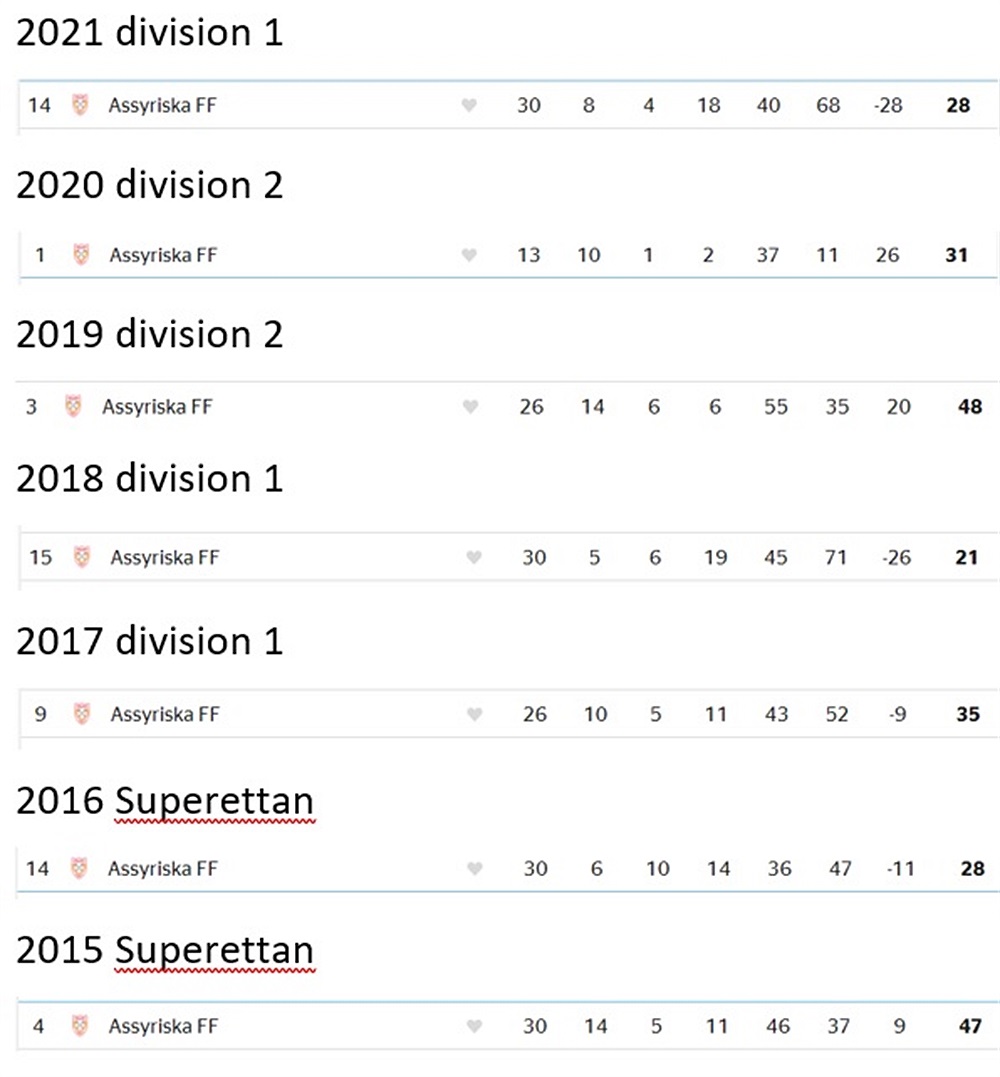Click Assyriska FF club crest in 2017 row

point(82,714)
